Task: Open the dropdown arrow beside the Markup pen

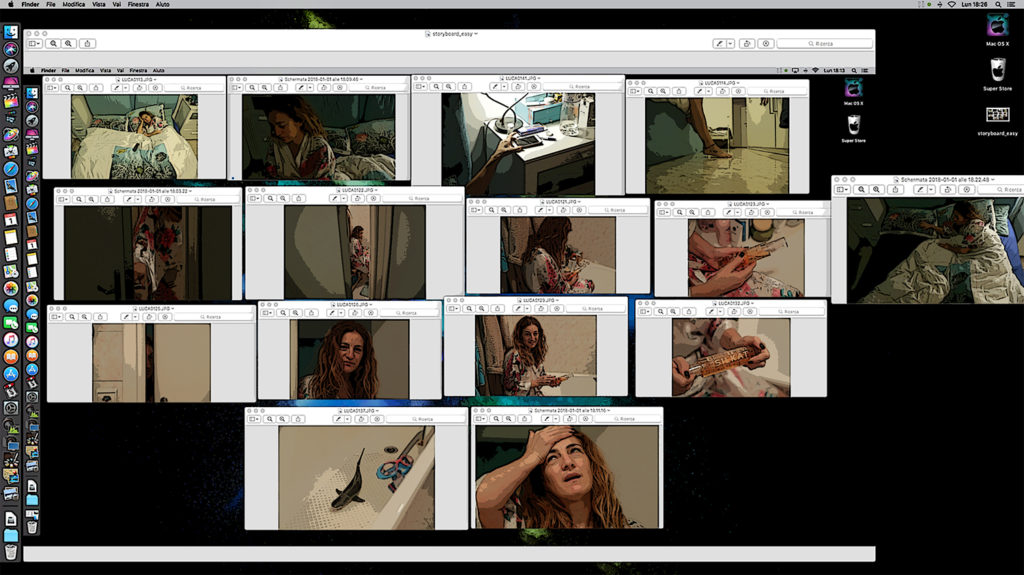Action: coord(731,44)
